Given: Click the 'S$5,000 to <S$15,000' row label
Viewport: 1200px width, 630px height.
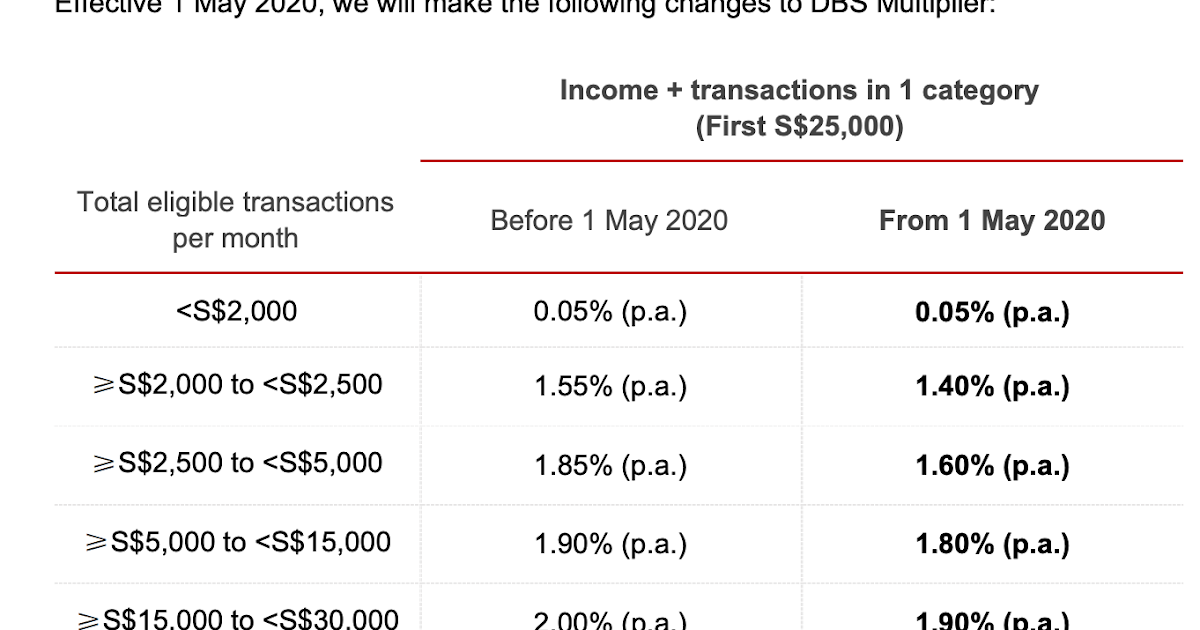Looking at the screenshot, I should coord(238,542).
